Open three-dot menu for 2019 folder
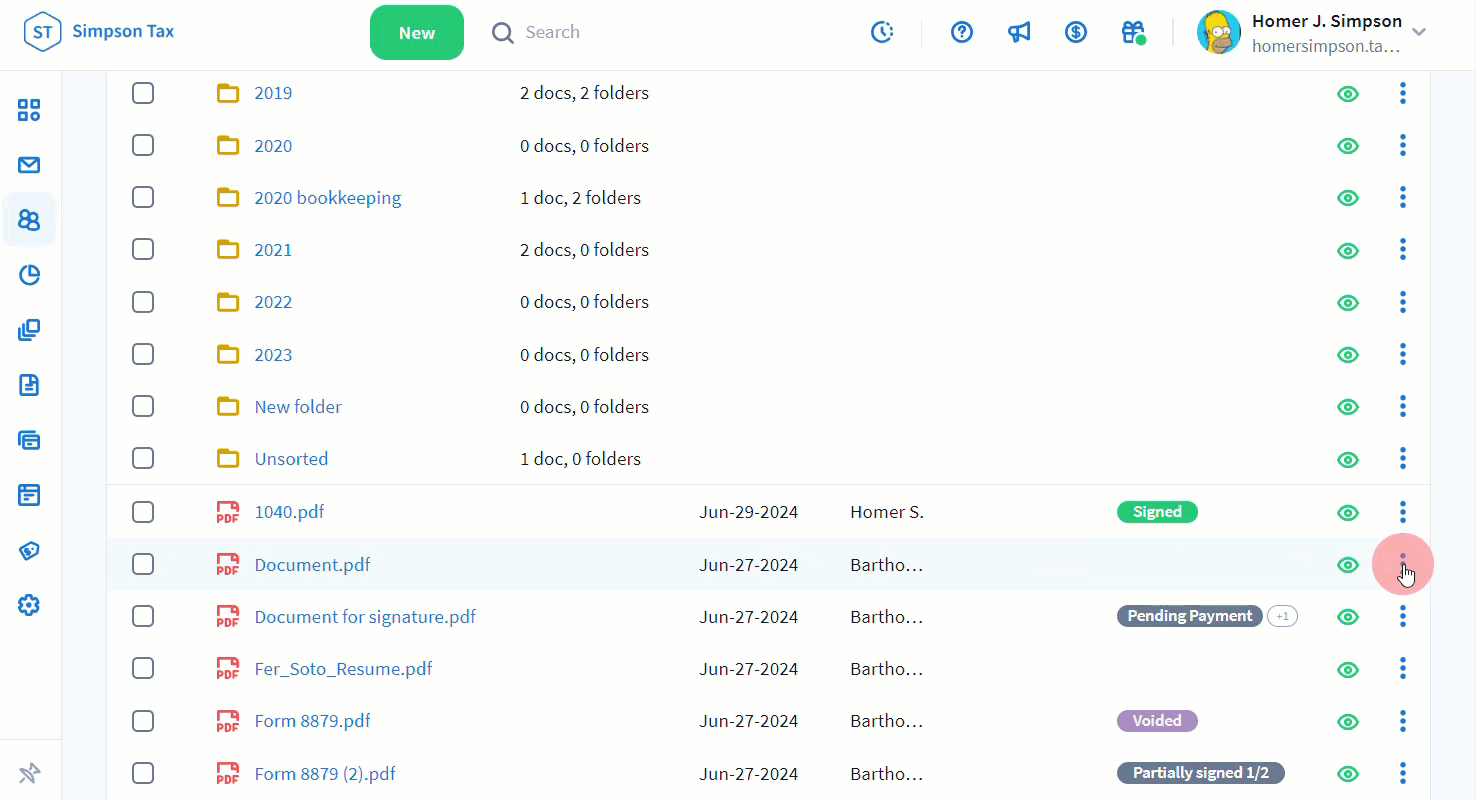 pos(1403,93)
